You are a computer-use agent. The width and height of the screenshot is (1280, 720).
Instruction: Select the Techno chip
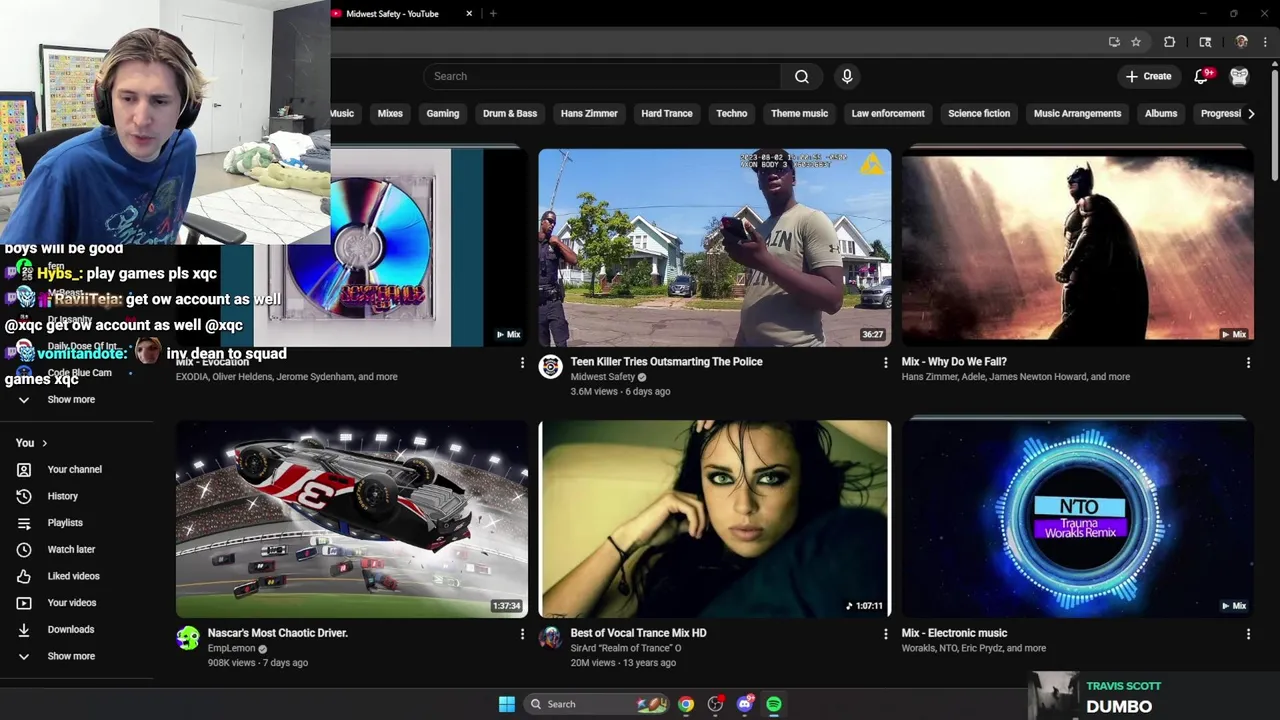(x=731, y=113)
